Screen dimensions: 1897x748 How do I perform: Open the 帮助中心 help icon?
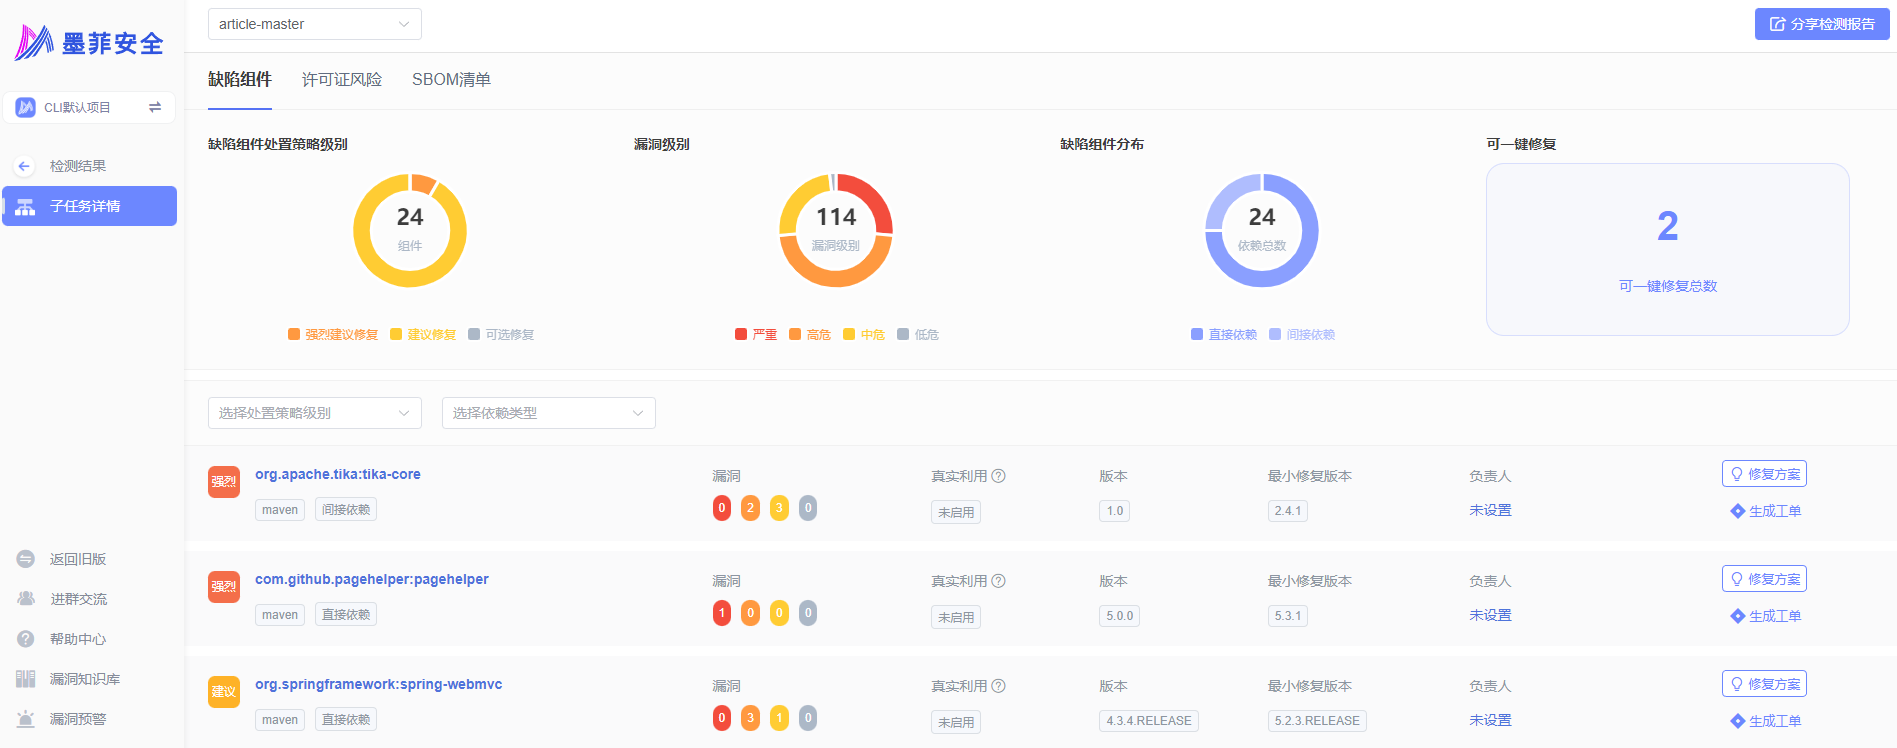coord(26,639)
